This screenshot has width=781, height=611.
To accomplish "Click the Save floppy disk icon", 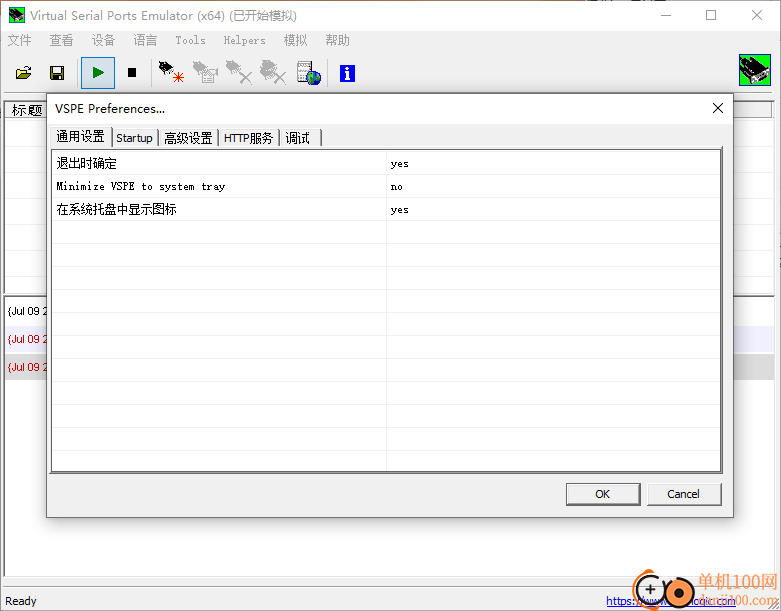I will (57, 73).
